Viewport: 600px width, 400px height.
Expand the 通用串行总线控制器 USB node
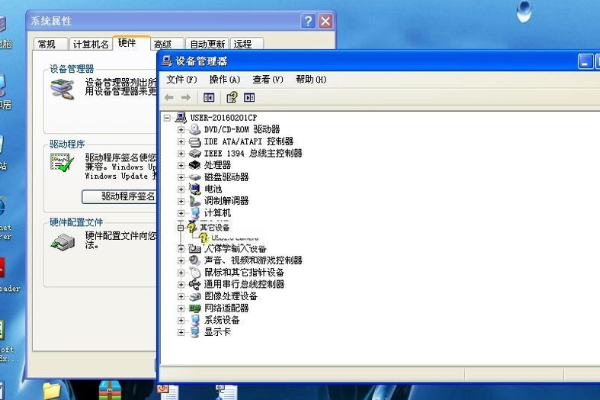(x=181, y=284)
